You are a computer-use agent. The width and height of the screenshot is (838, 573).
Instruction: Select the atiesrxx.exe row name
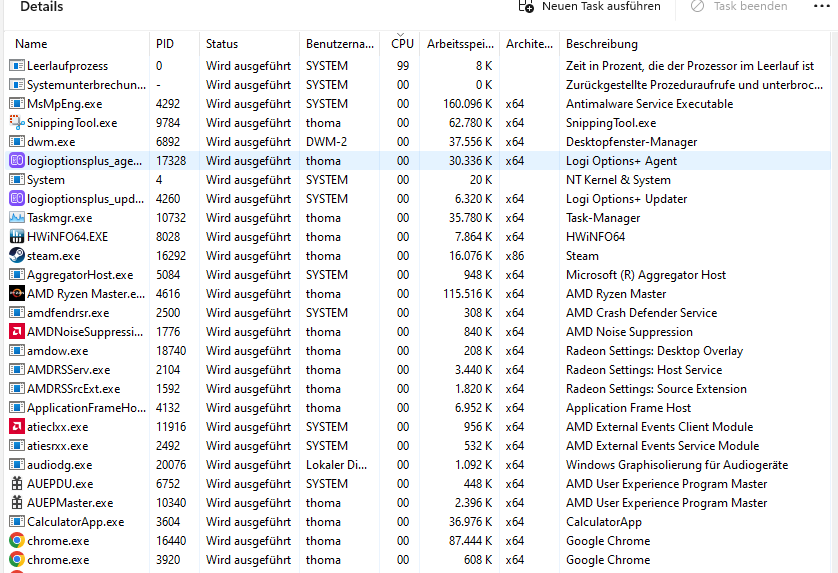click(58, 446)
